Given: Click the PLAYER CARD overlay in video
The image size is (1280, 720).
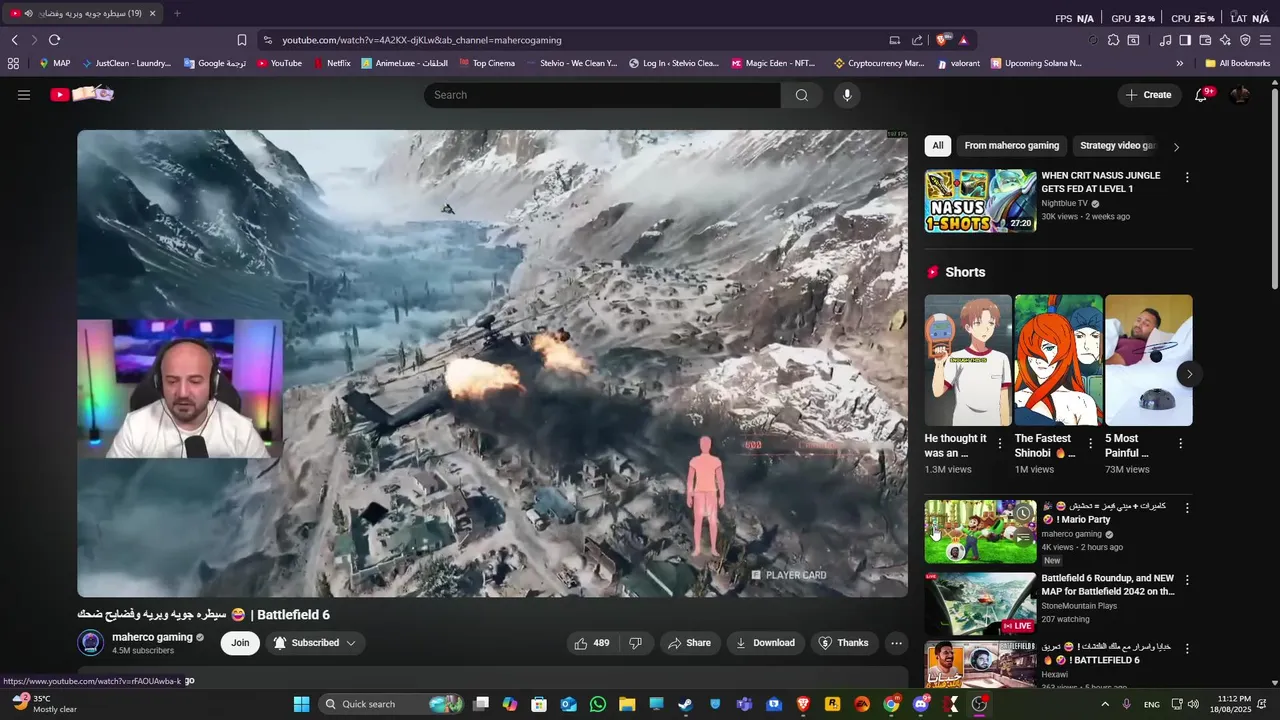Looking at the screenshot, I should (x=789, y=575).
